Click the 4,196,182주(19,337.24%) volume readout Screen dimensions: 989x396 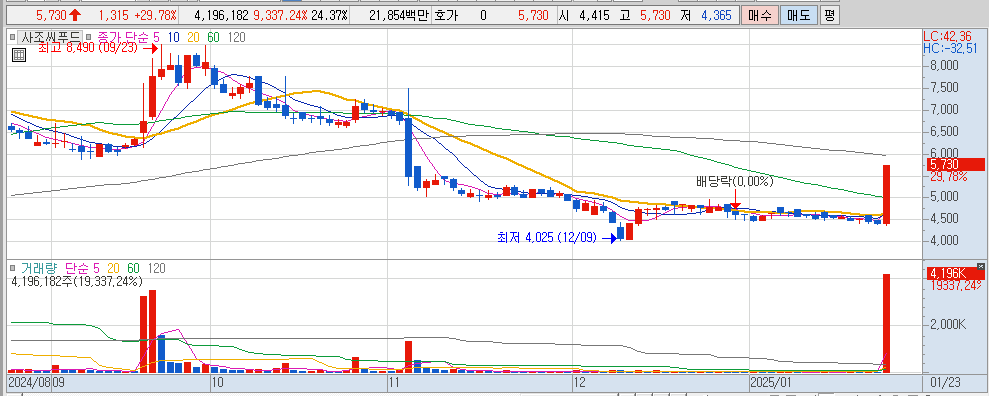[77, 281]
